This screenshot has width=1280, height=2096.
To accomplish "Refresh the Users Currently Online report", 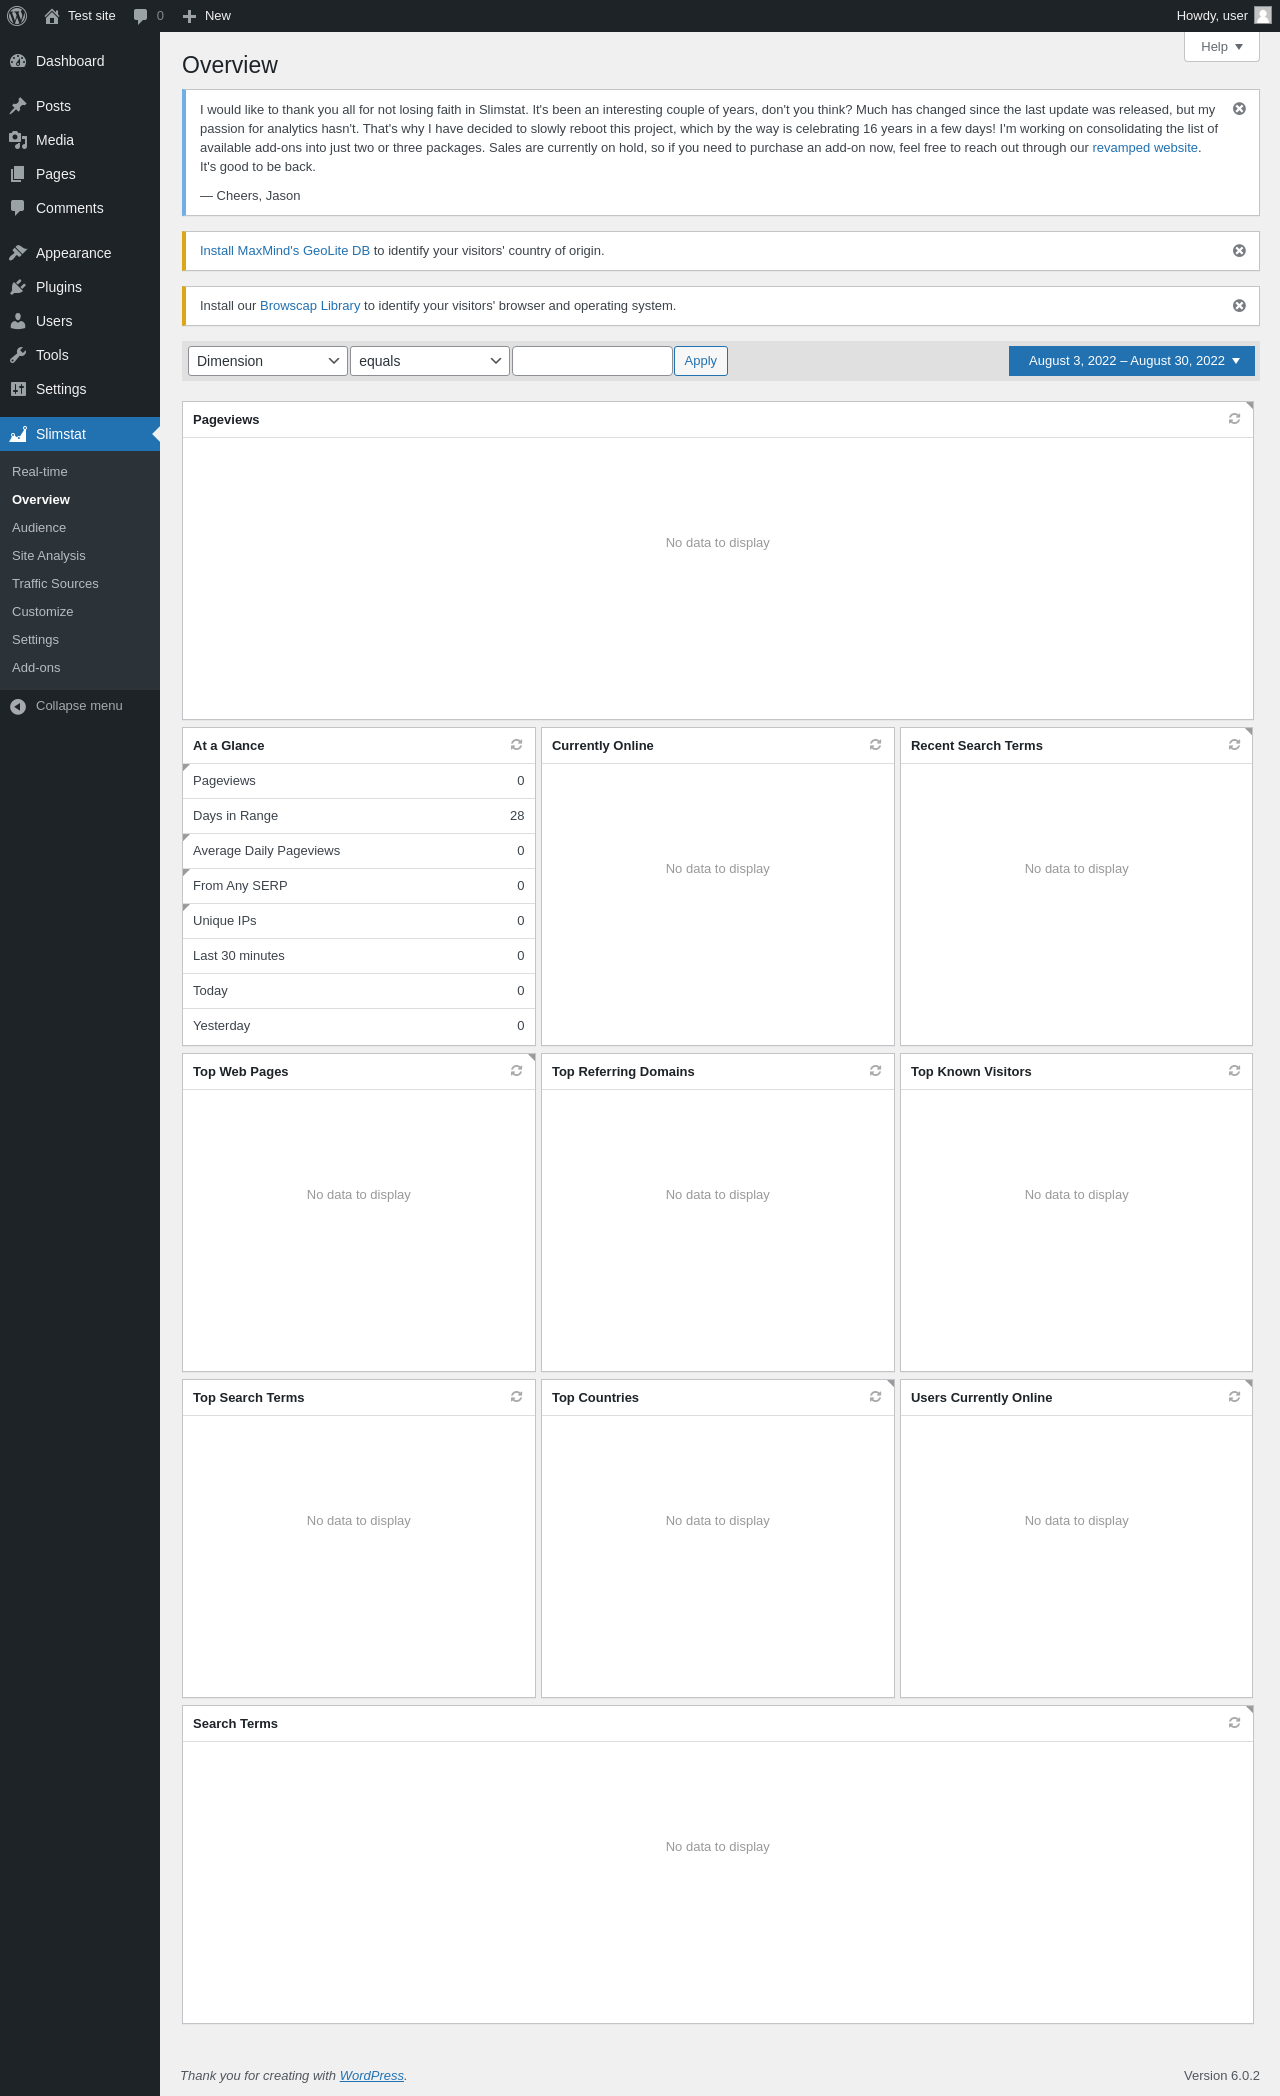I will [1234, 1397].
